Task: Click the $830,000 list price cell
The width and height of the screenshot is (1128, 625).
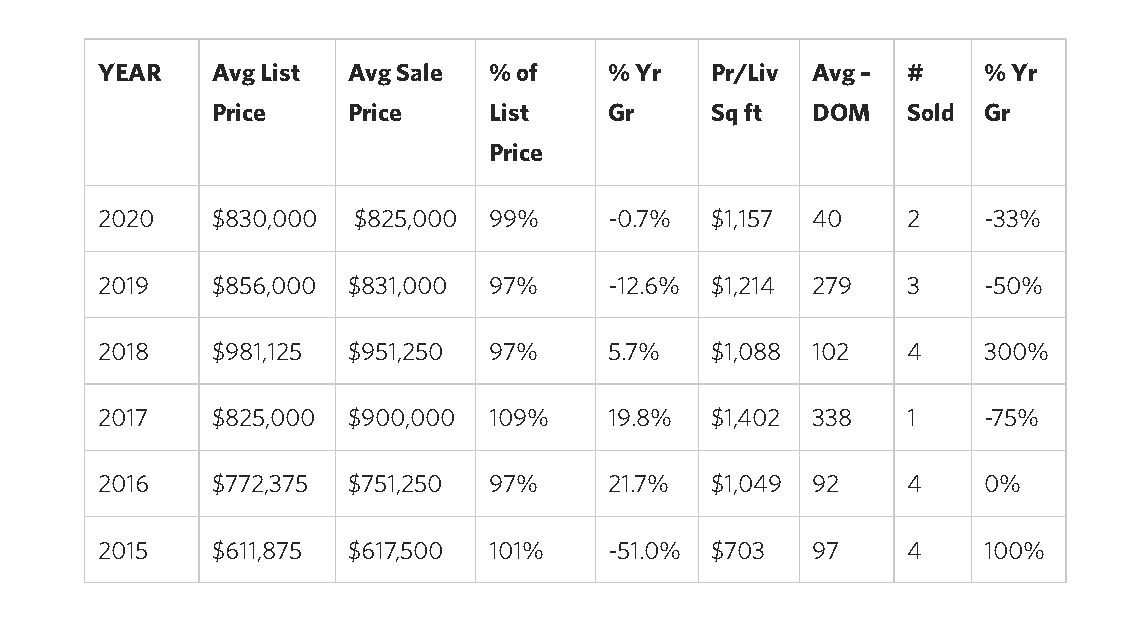Action: (264, 219)
